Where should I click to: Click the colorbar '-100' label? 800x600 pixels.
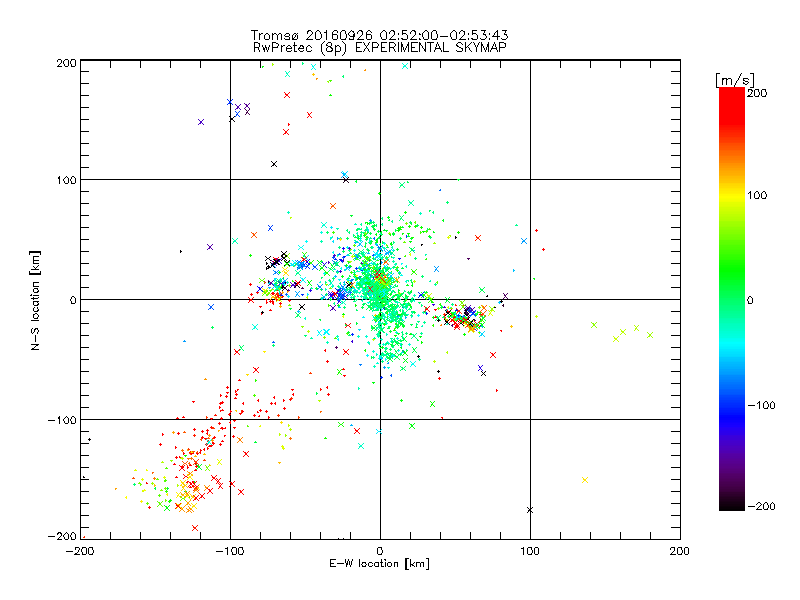(x=761, y=405)
